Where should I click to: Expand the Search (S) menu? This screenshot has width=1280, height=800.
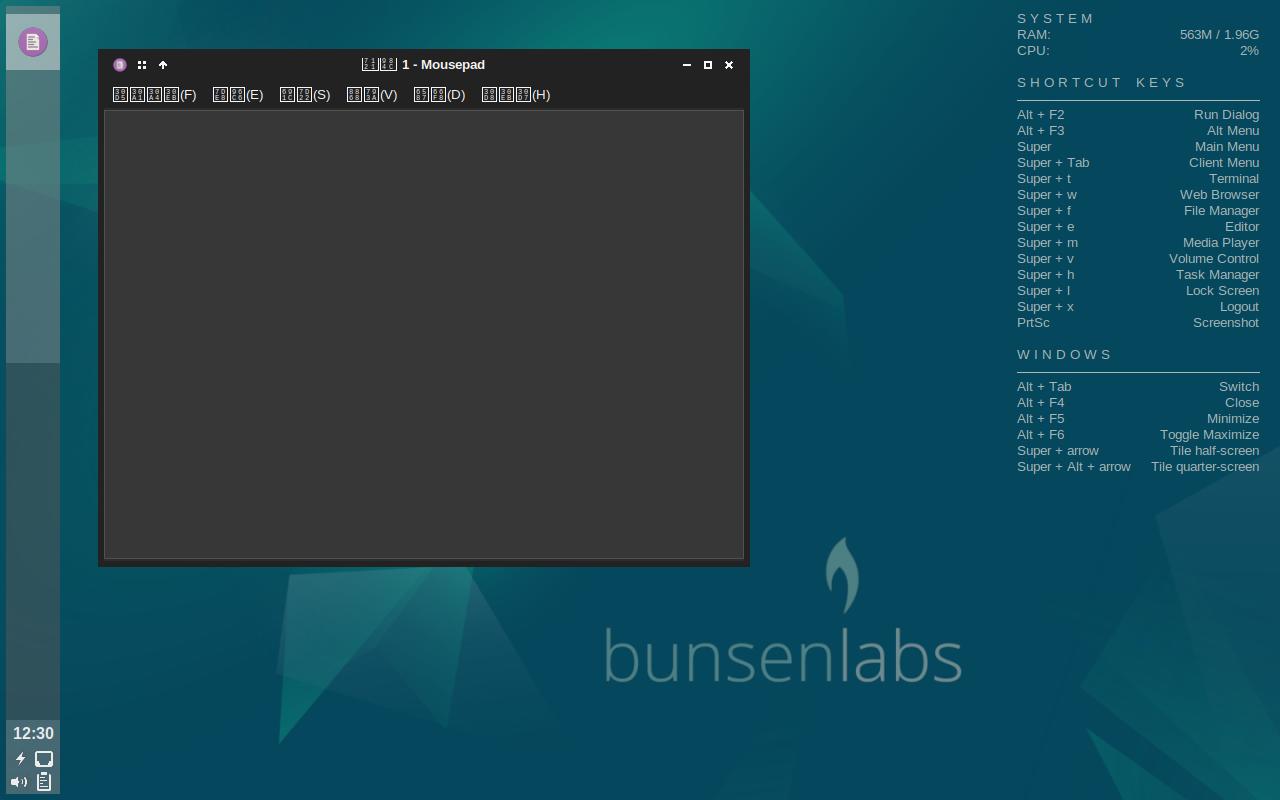point(305,95)
